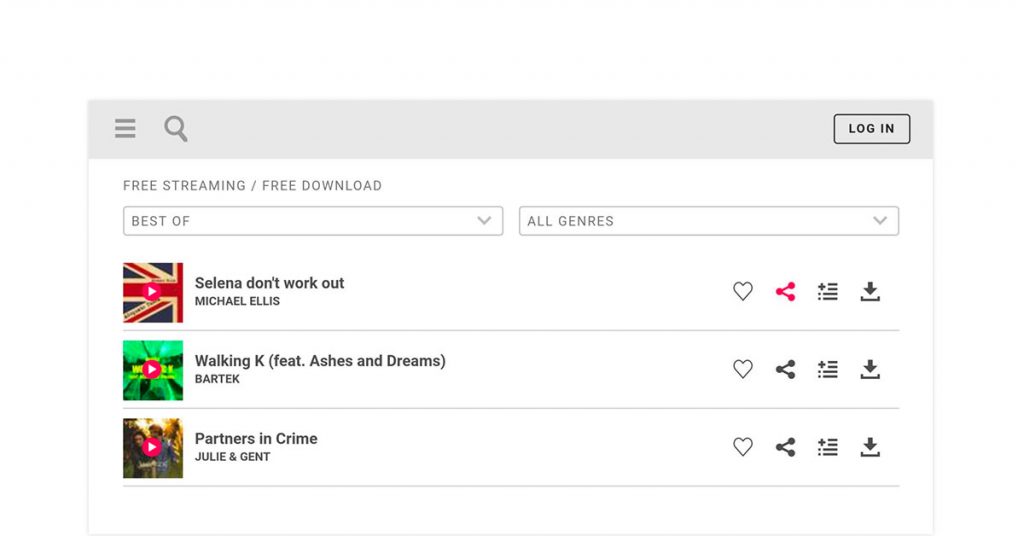Add Walking K to playlist
Viewport: 1024px width, 536px height.
[x=828, y=369]
